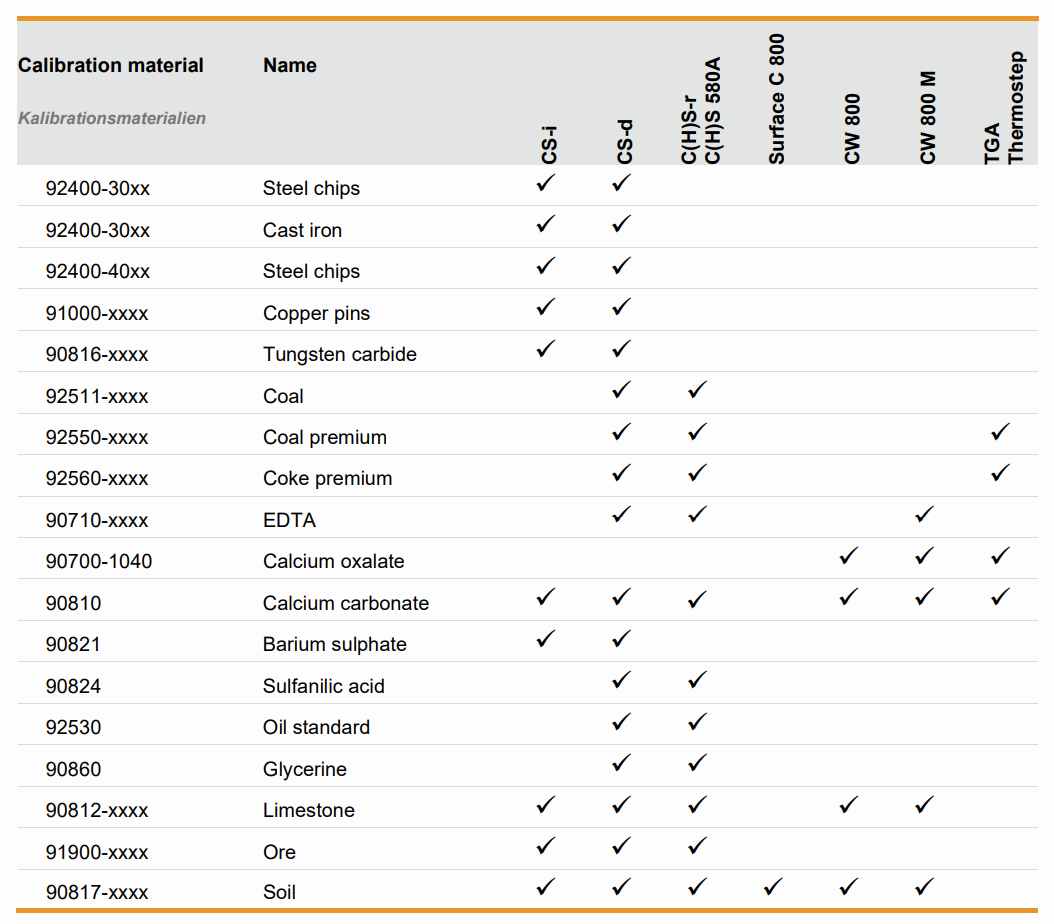Viewport: 1054px width, 924px height.
Task: Toggle Coke premium's TGA Thermostep checkmark
Action: tap(1000, 473)
